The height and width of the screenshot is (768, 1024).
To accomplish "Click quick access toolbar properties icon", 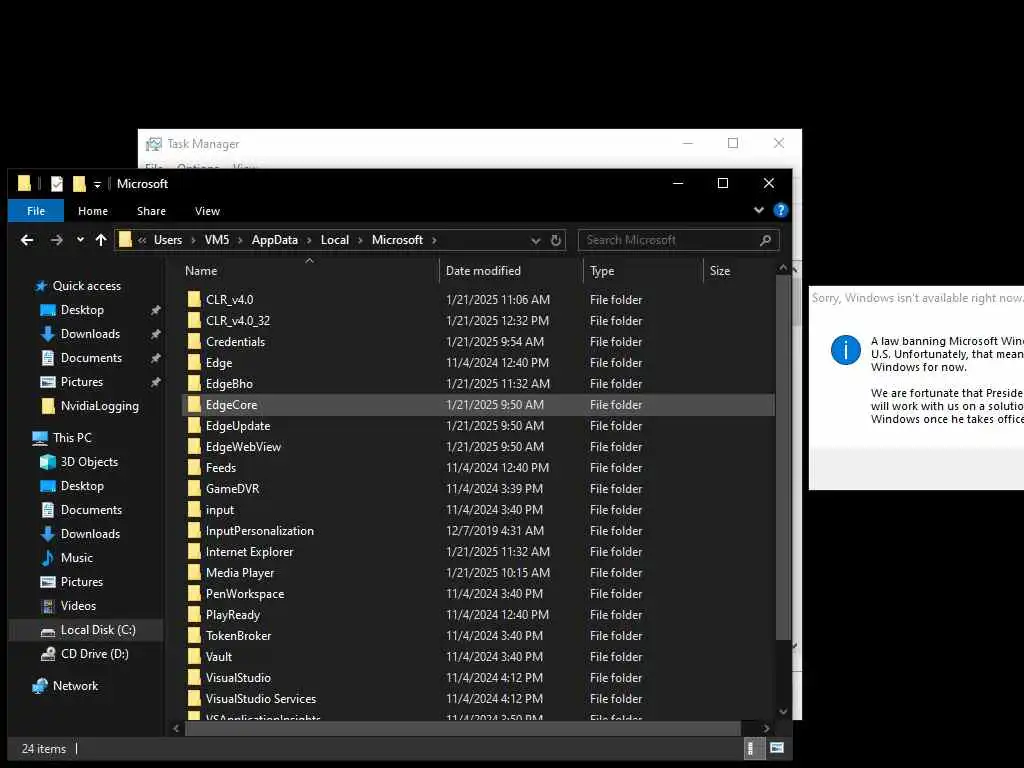I will coord(57,184).
